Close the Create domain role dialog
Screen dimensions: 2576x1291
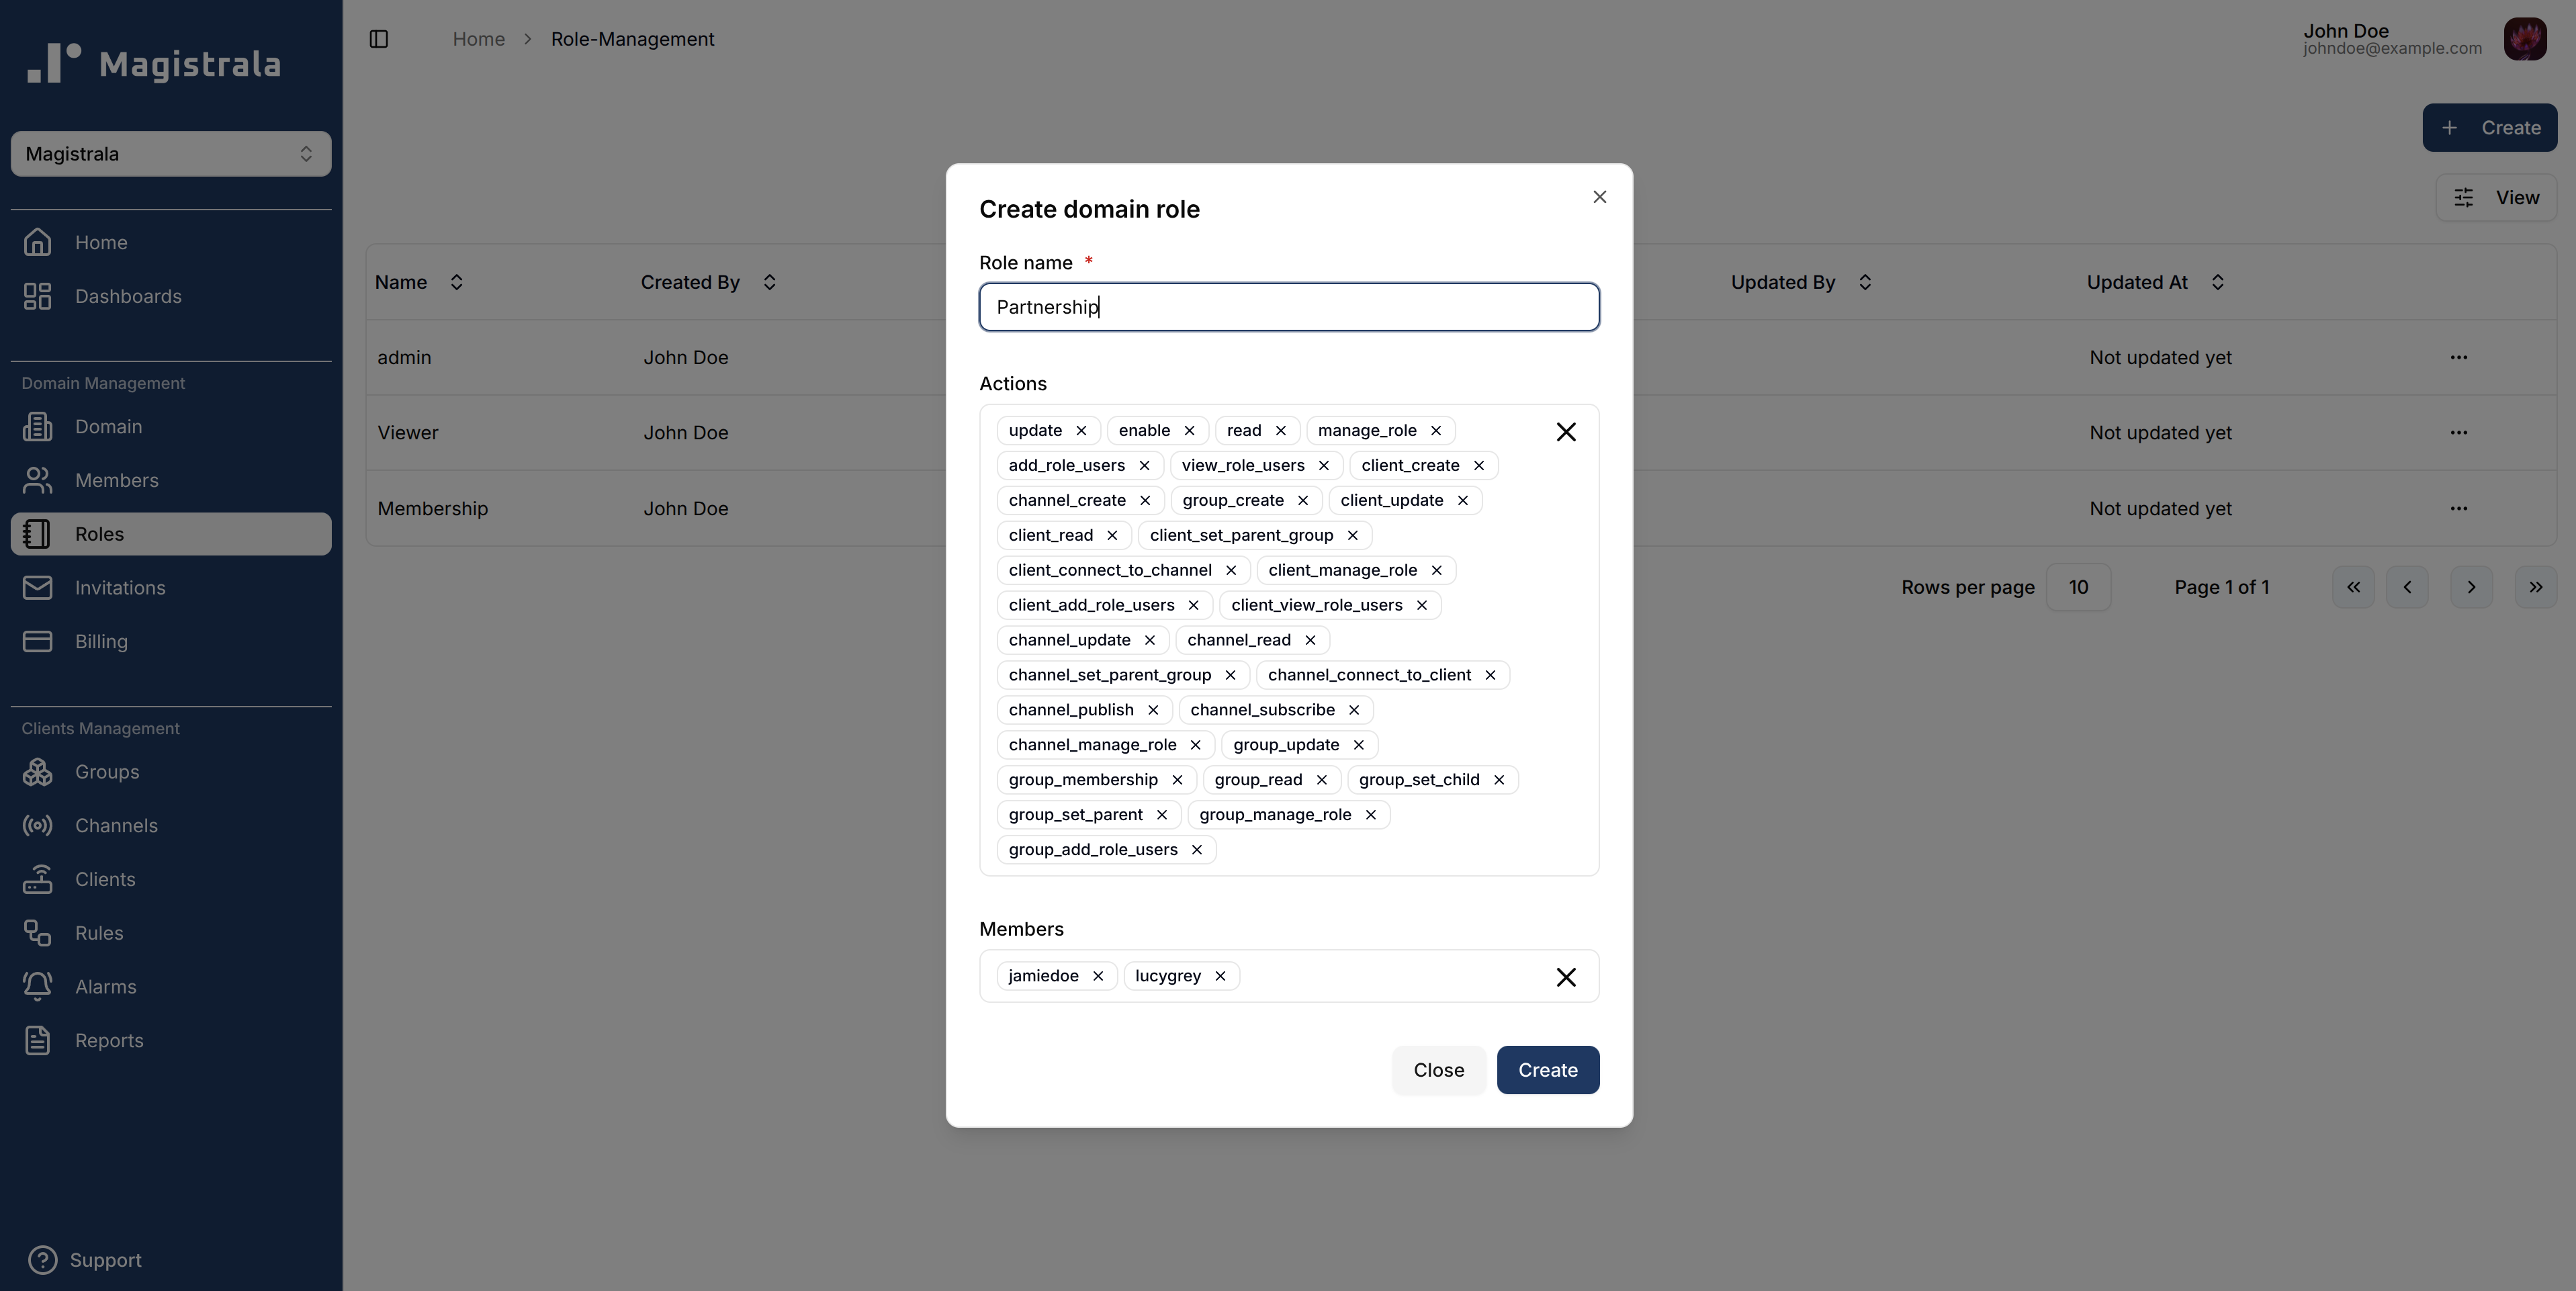[x=1599, y=196]
